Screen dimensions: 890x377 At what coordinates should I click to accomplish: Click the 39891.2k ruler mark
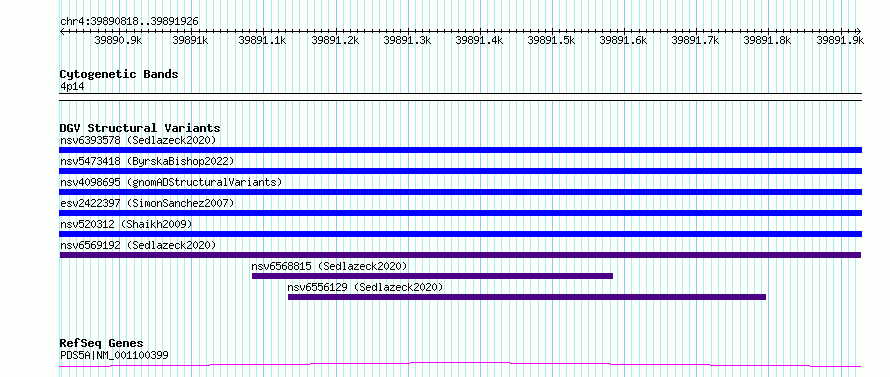click(335, 40)
